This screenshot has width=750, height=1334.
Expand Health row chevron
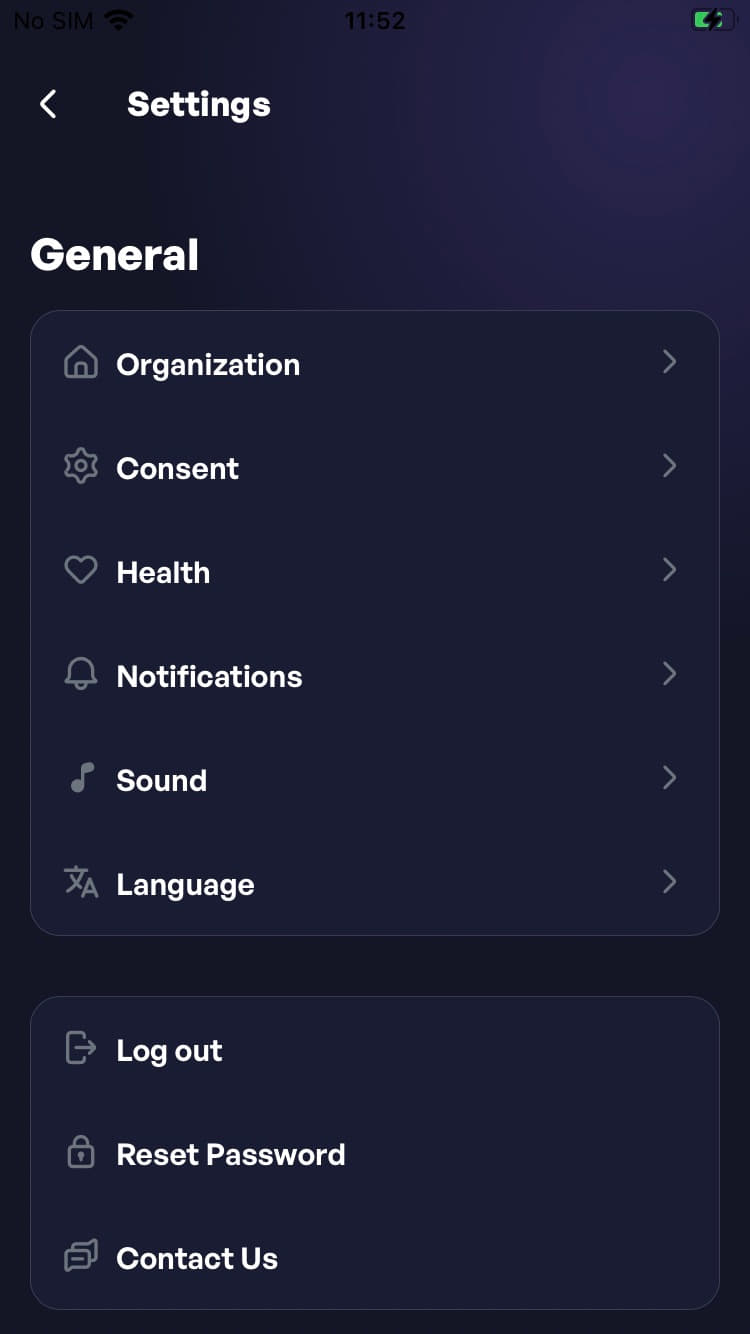tap(670, 570)
